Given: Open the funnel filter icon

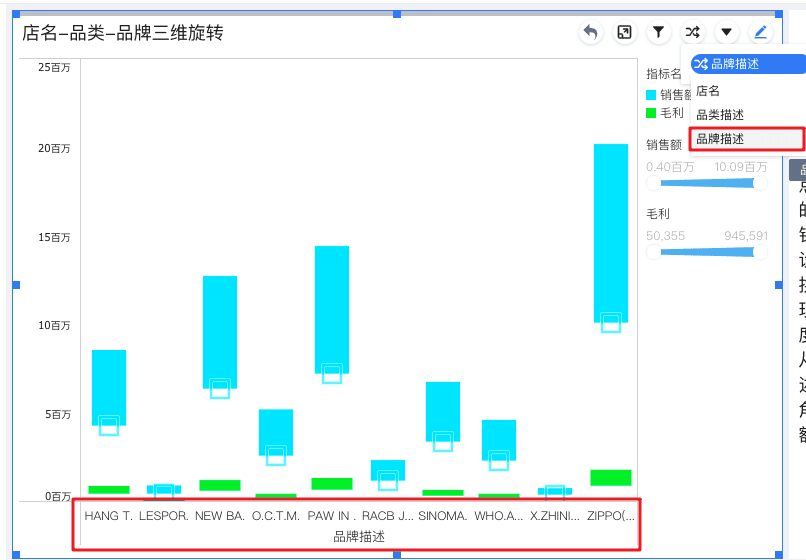Looking at the screenshot, I should click(x=658, y=32).
